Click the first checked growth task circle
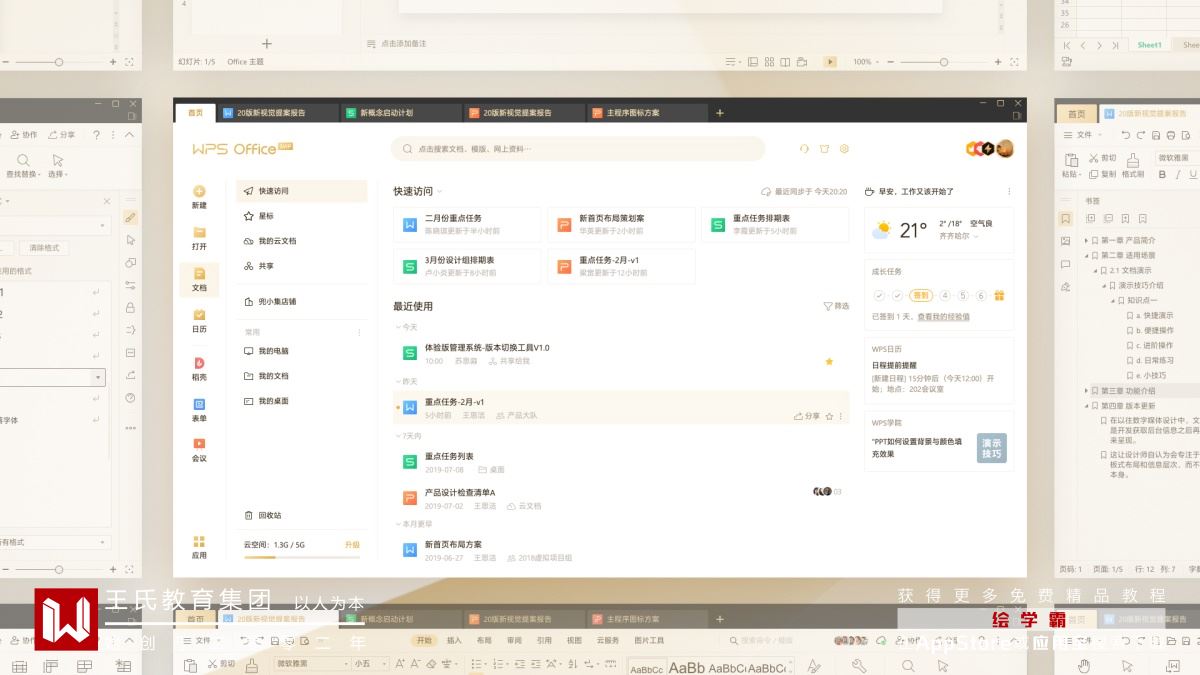This screenshot has height=675, width=1200. [879, 296]
